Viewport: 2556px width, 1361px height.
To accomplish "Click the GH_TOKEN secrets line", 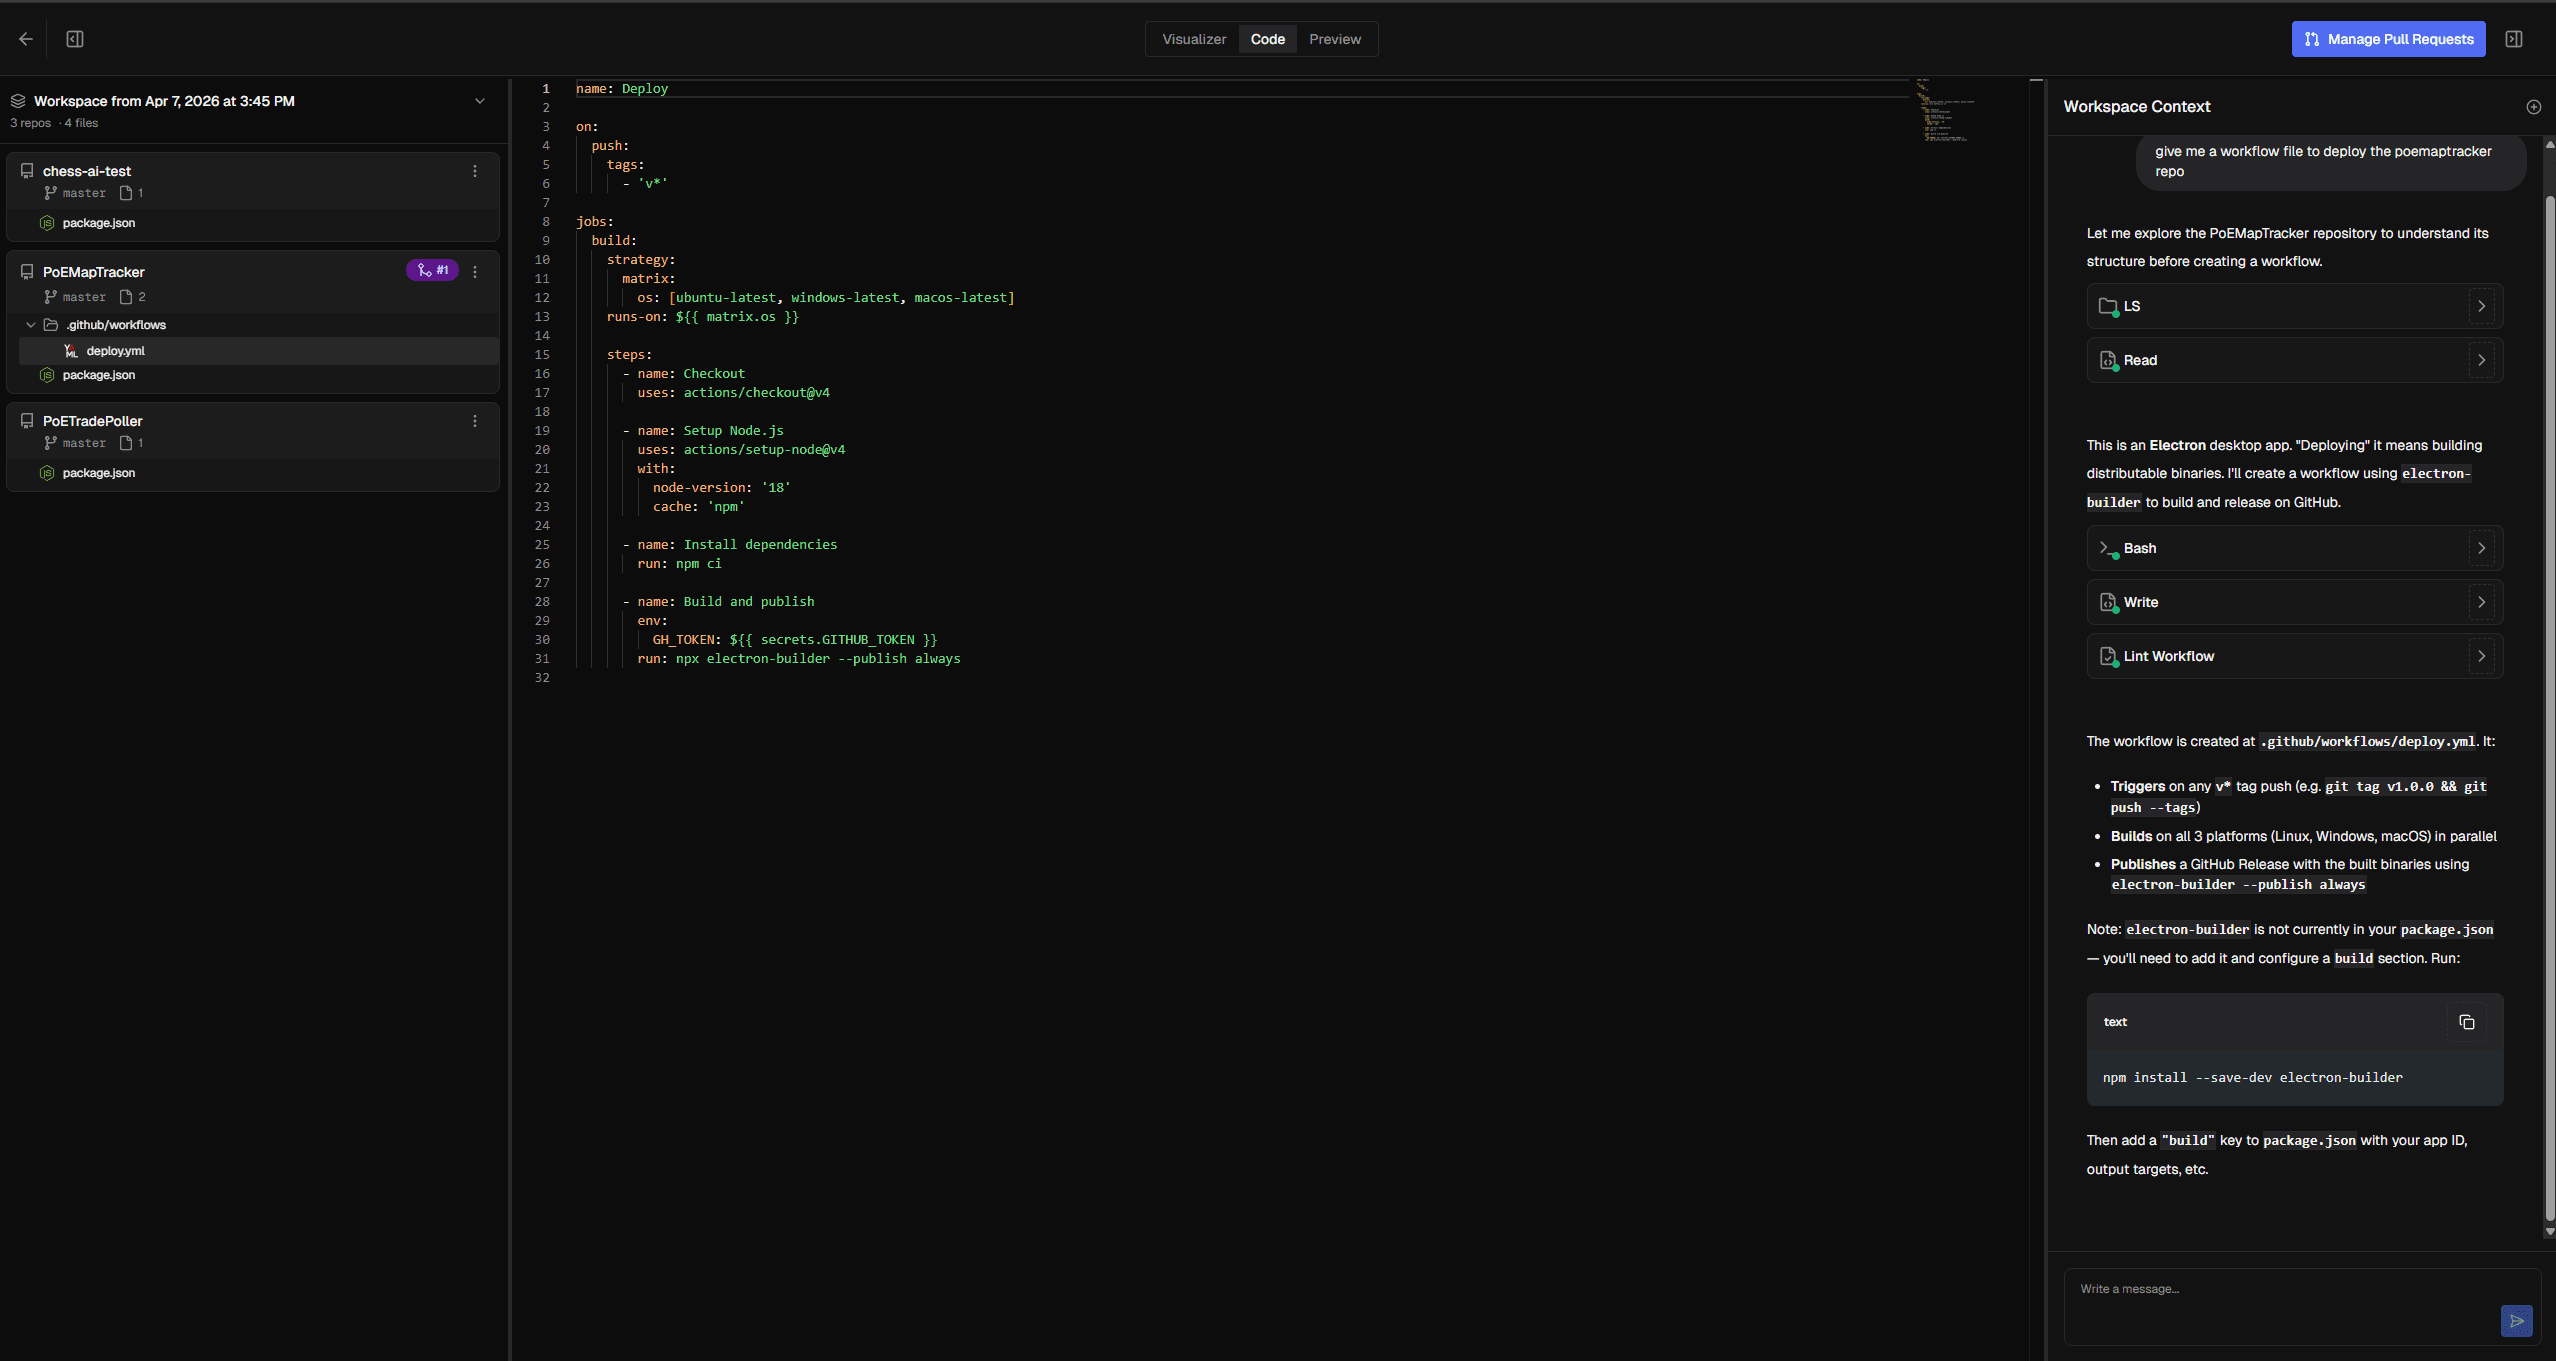I will 794,640.
